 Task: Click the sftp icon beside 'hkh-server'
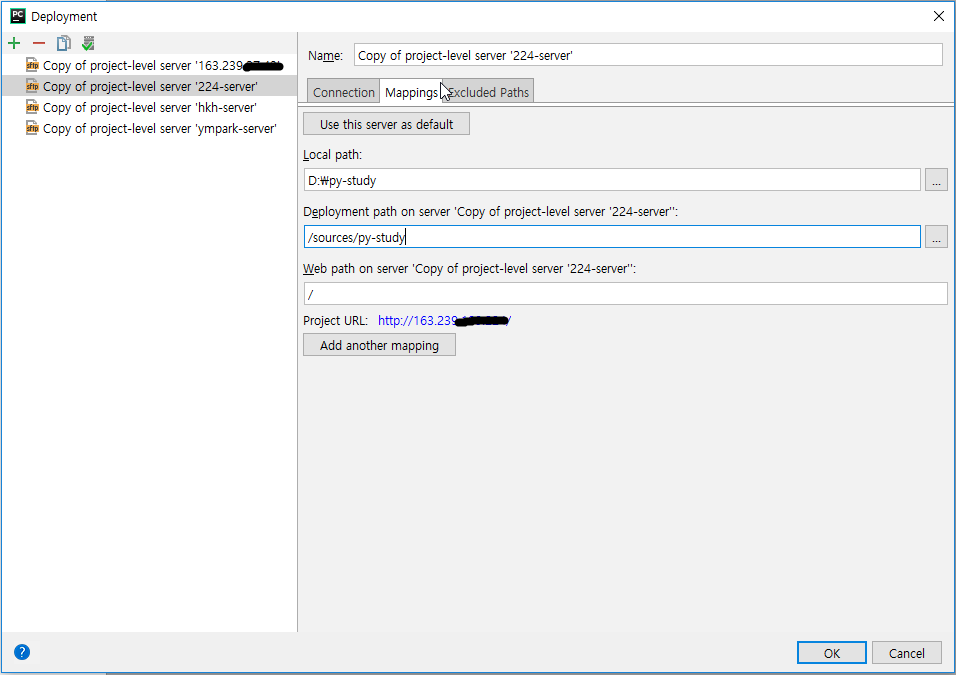pos(32,107)
